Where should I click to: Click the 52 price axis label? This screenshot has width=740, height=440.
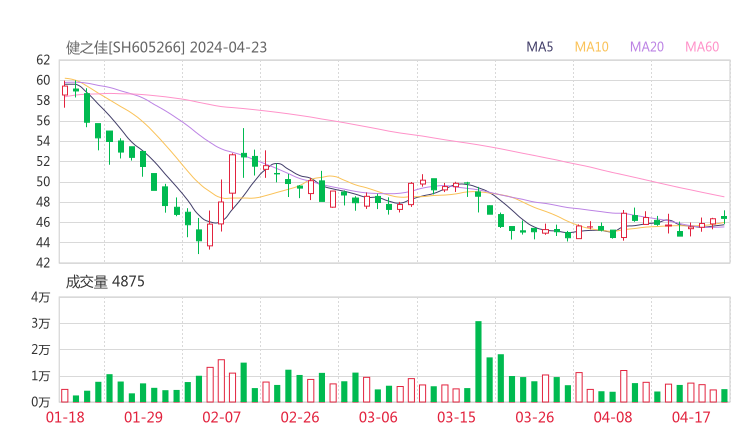(x=43, y=161)
